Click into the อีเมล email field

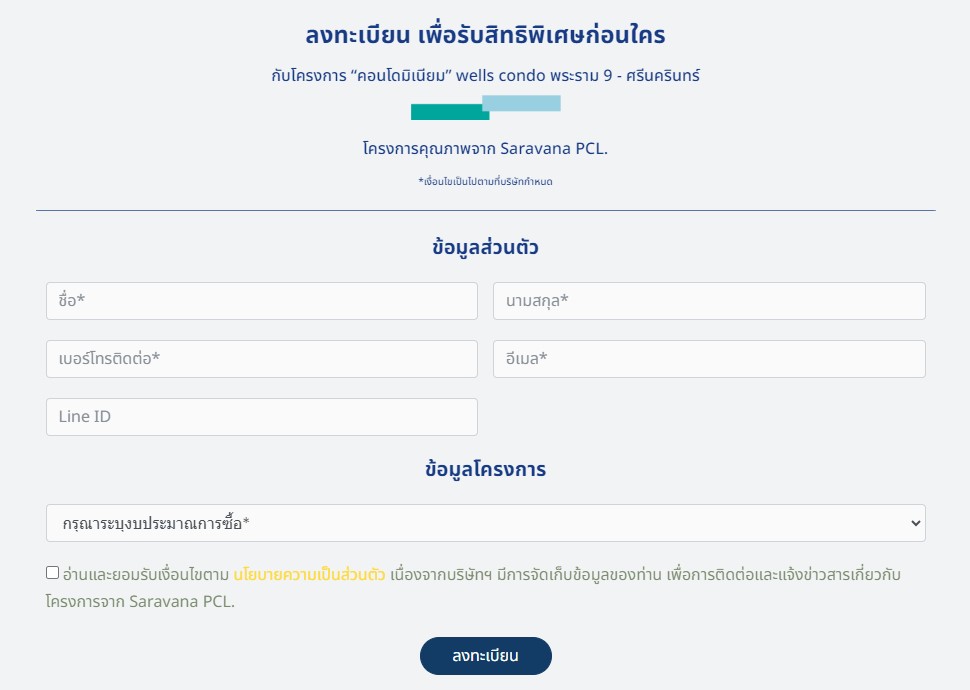click(709, 359)
